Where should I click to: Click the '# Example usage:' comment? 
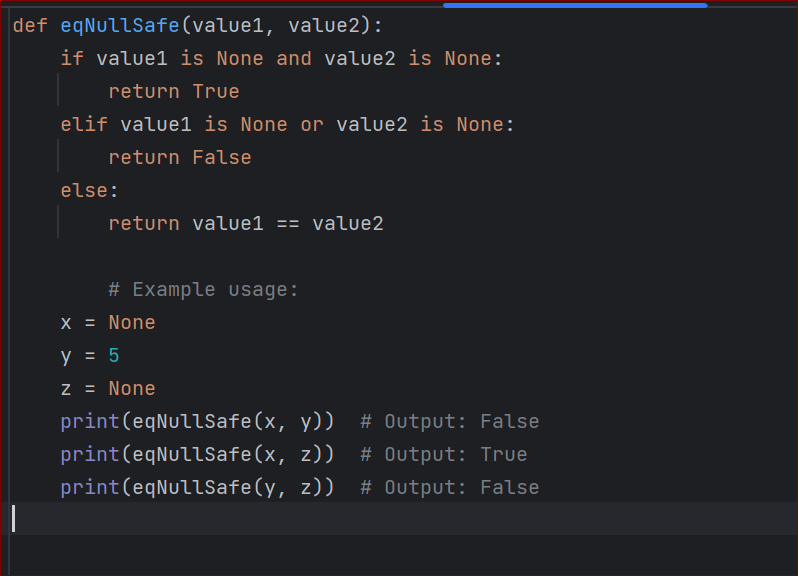(x=203, y=290)
